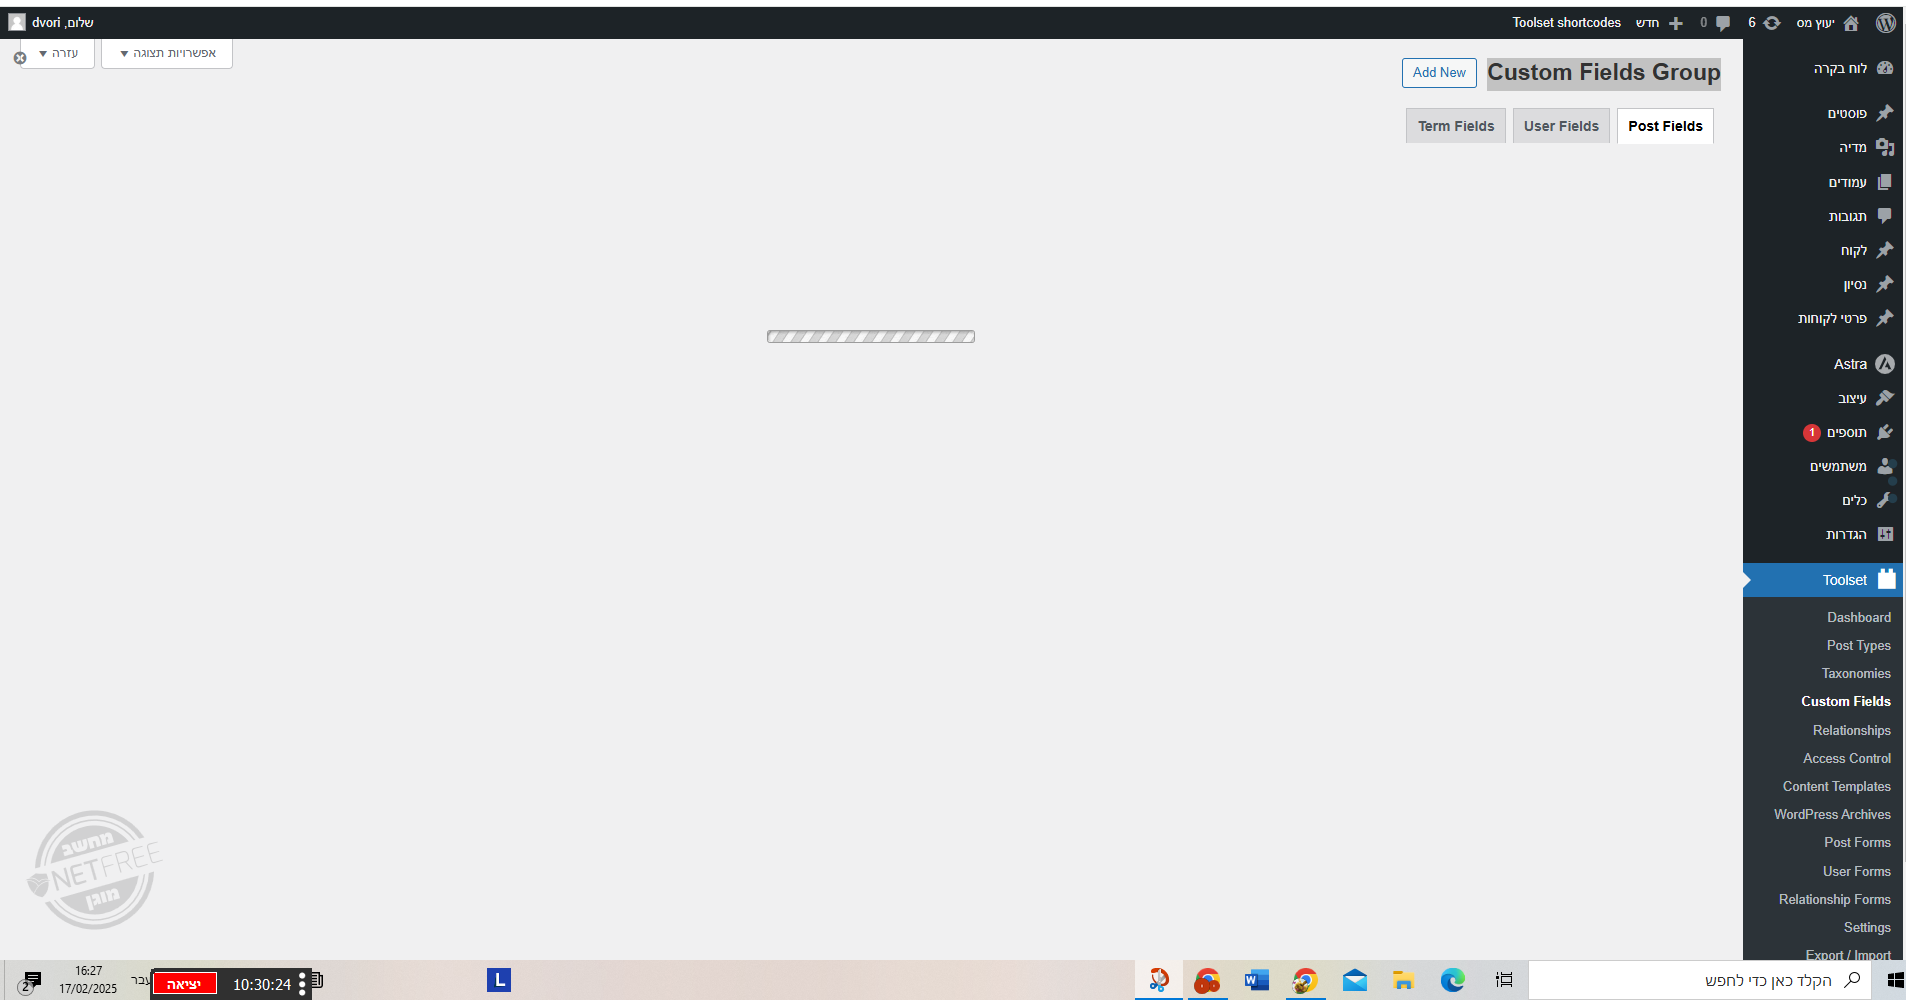Open the Media icon מדיה
Screen dimensions: 1906x1000
pos(1885,147)
